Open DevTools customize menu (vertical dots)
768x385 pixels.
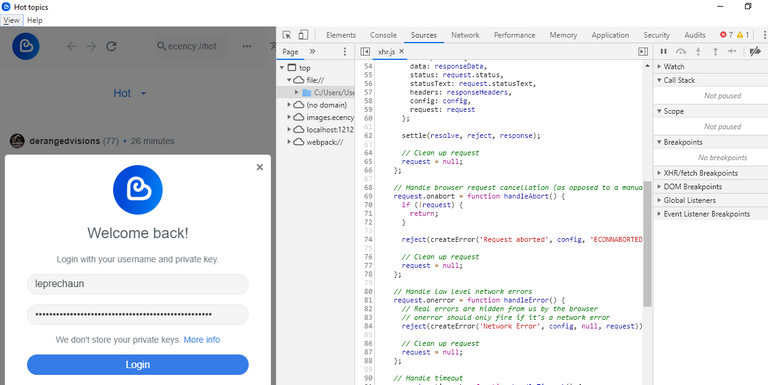click(x=764, y=35)
